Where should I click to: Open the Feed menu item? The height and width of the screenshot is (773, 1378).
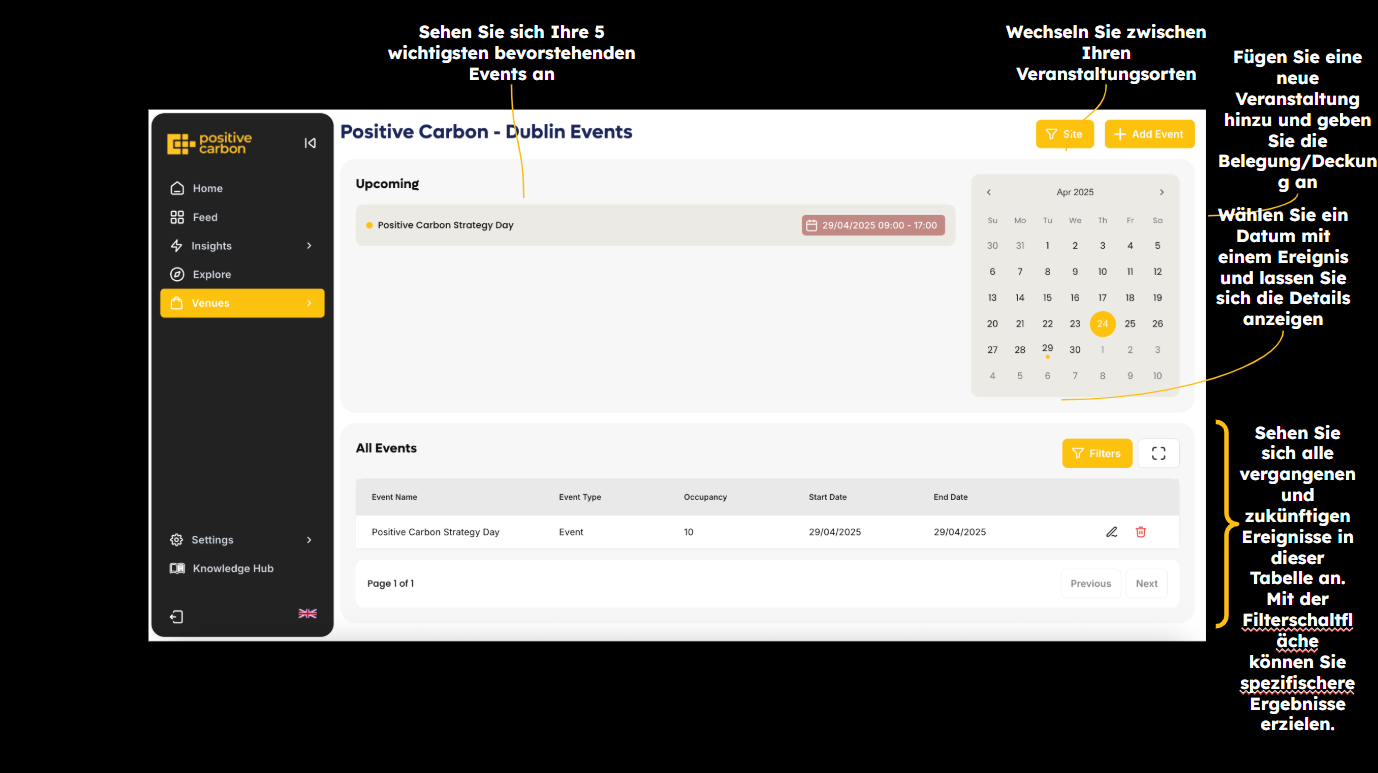(204, 217)
